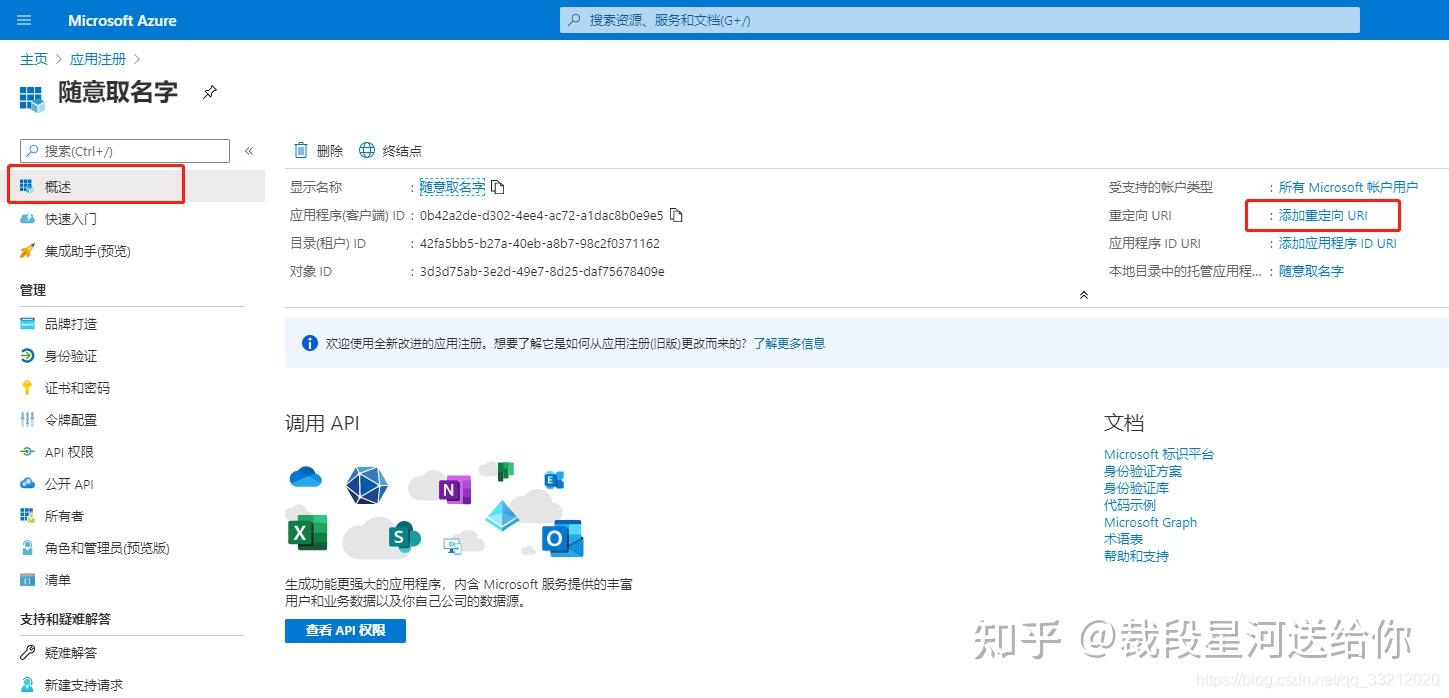Open the Azure portal hamburger menu
Image resolution: width=1449 pixels, height=698 pixels.
pyautogui.click(x=24, y=19)
